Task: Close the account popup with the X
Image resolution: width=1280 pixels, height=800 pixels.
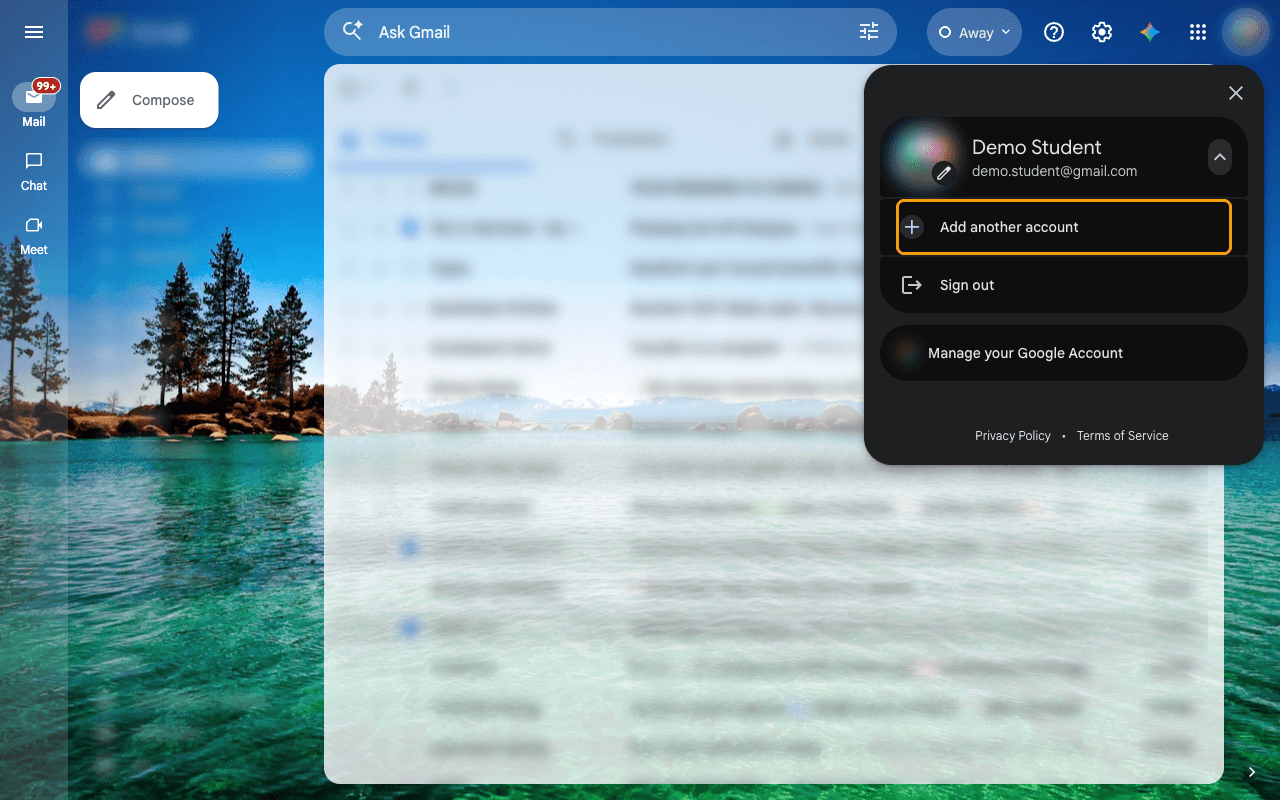Action: click(x=1236, y=93)
